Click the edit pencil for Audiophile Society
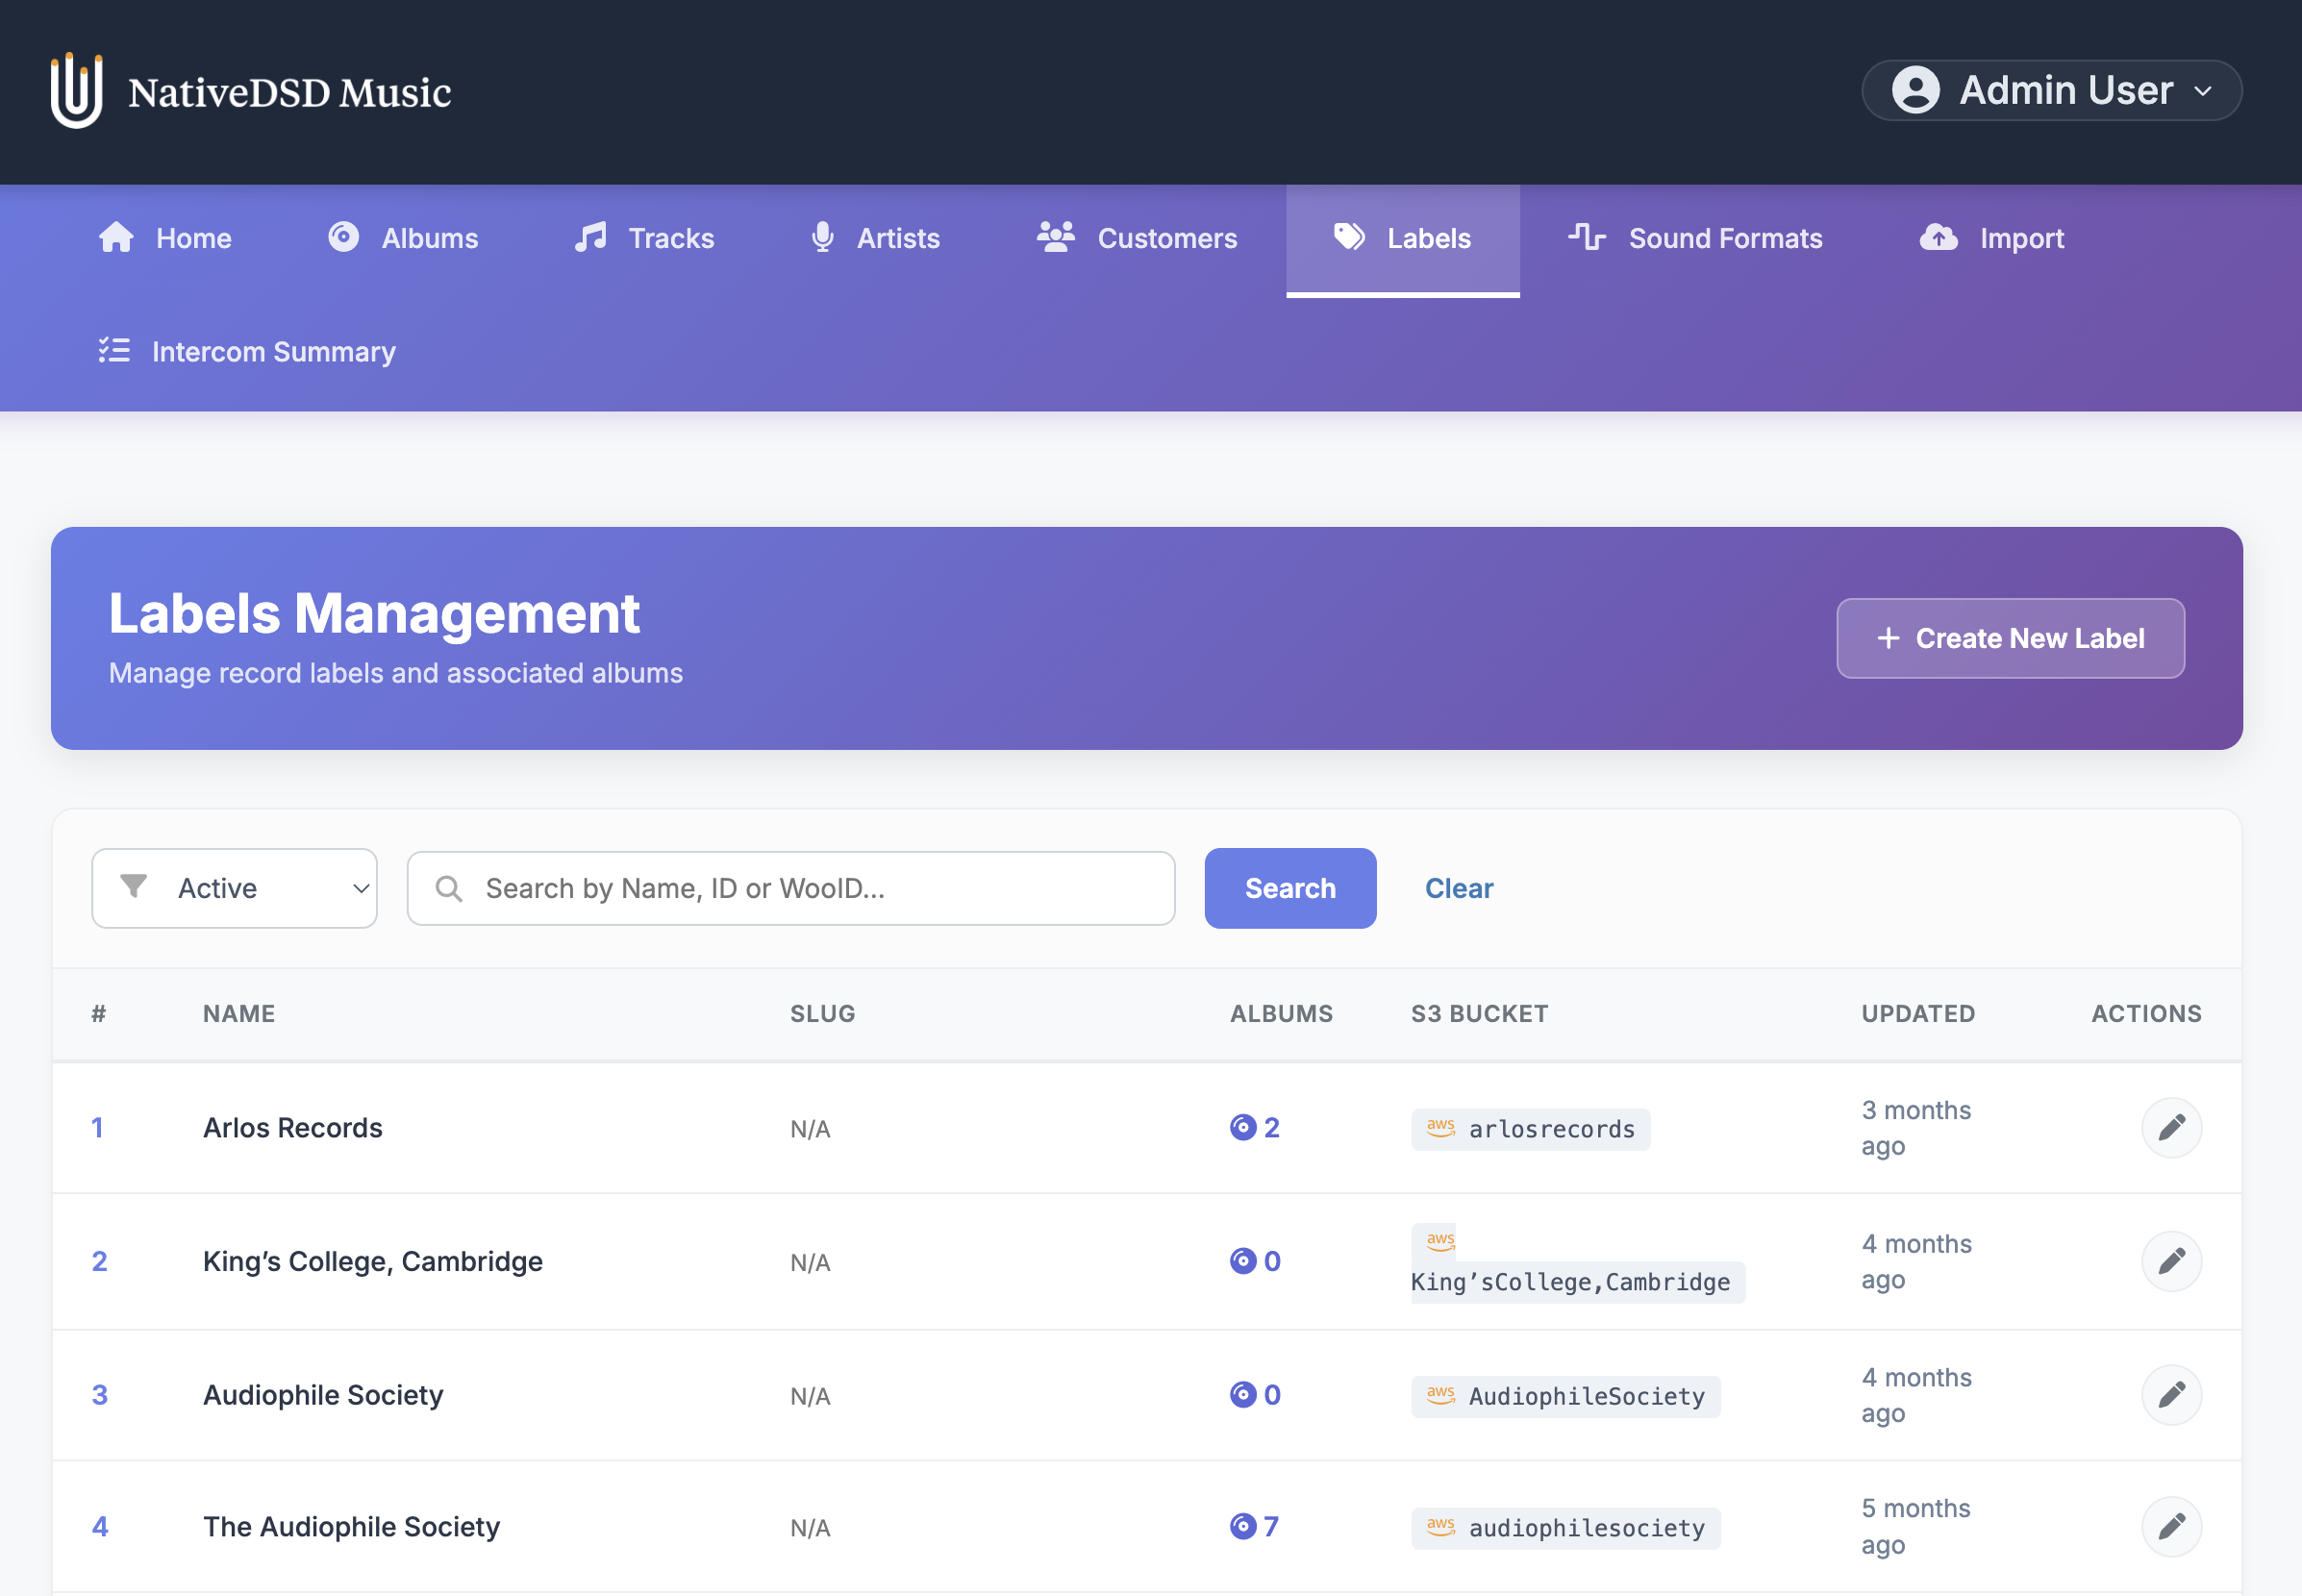 tap(2171, 1394)
